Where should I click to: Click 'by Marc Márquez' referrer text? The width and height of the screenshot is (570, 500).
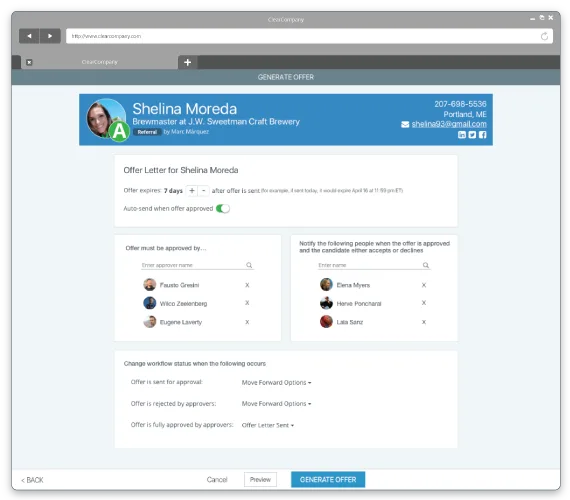[x=186, y=132]
